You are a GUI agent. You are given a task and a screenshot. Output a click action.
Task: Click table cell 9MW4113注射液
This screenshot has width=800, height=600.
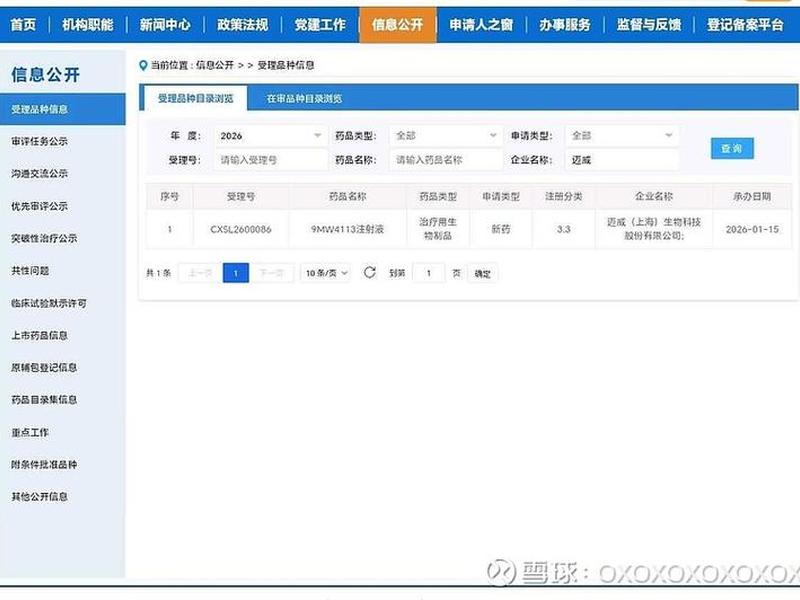point(347,230)
